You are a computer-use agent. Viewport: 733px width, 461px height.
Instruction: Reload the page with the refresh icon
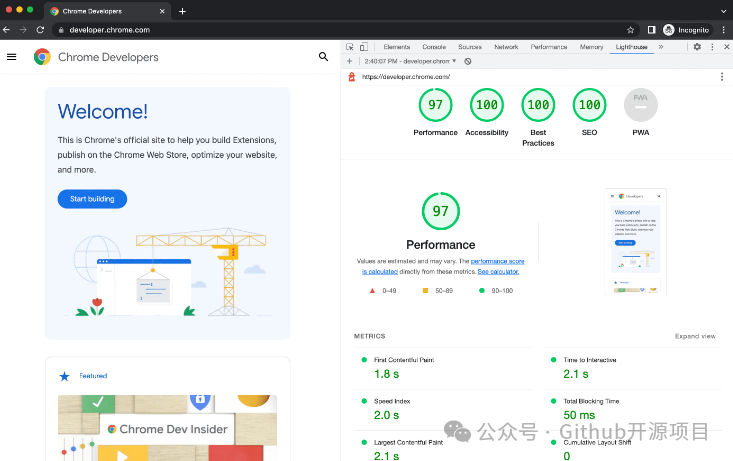[x=40, y=30]
